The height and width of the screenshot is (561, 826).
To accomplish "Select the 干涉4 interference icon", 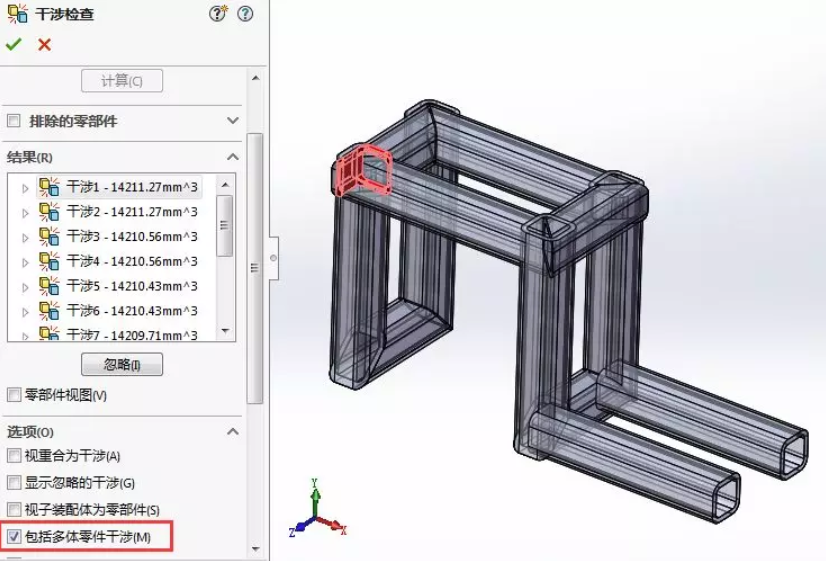I will (x=49, y=261).
